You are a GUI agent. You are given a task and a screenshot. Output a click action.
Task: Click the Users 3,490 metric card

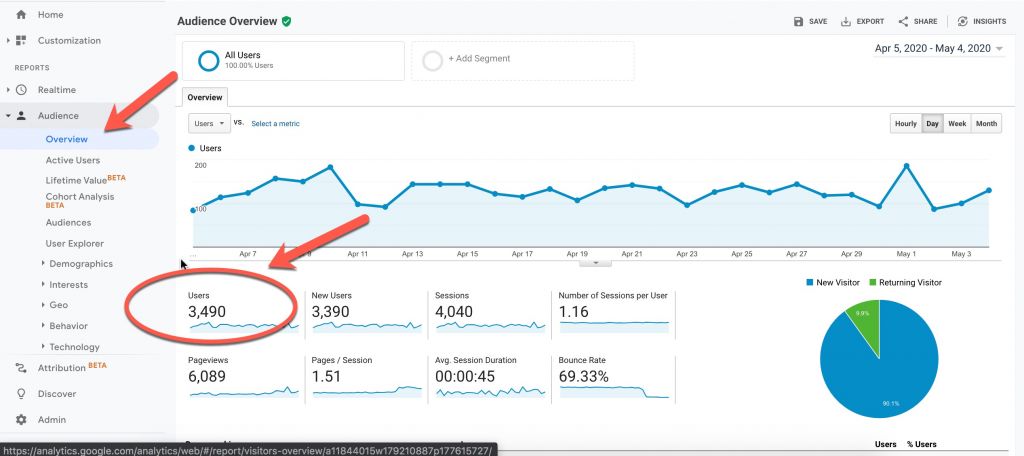(x=243, y=314)
